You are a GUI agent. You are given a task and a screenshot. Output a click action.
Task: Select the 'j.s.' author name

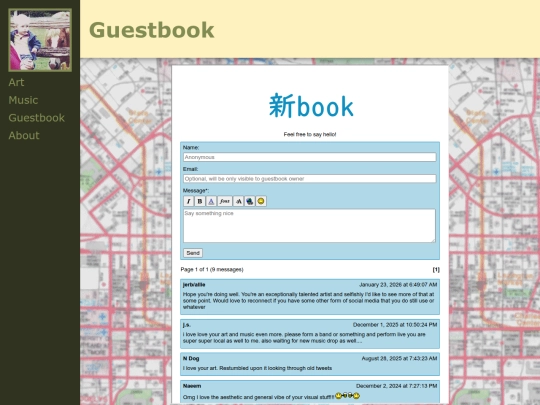186,325
